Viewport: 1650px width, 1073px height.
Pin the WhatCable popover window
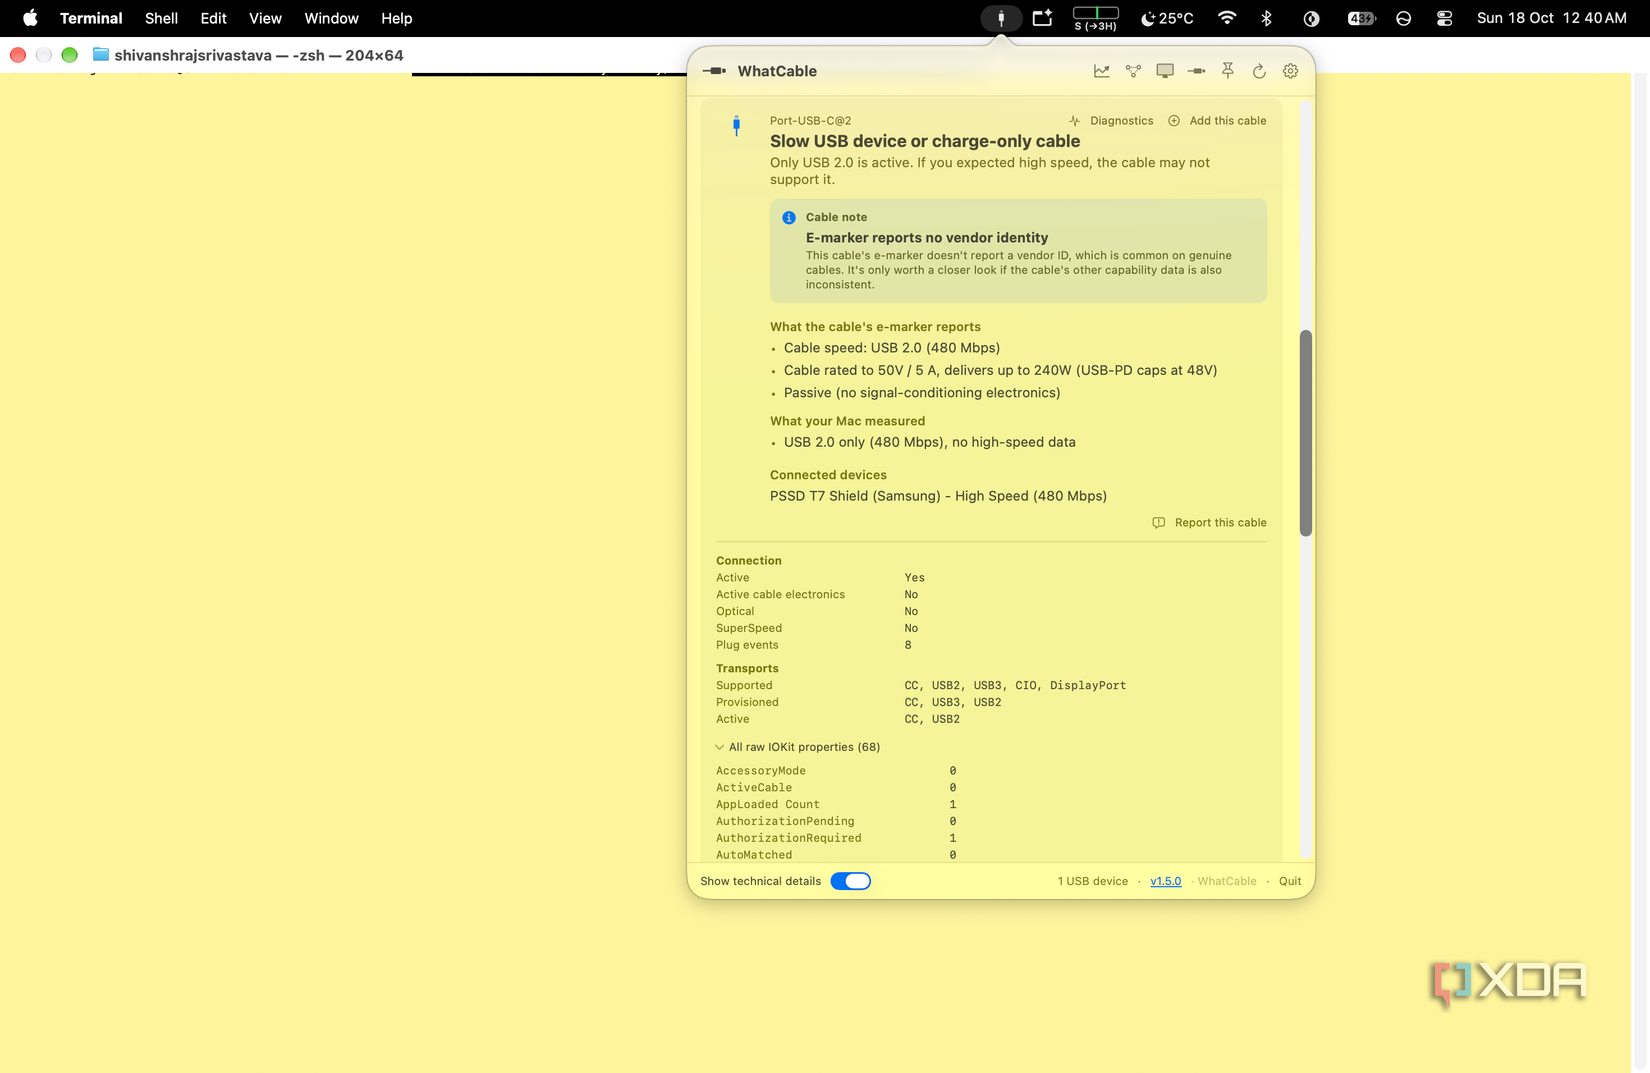tap(1228, 71)
